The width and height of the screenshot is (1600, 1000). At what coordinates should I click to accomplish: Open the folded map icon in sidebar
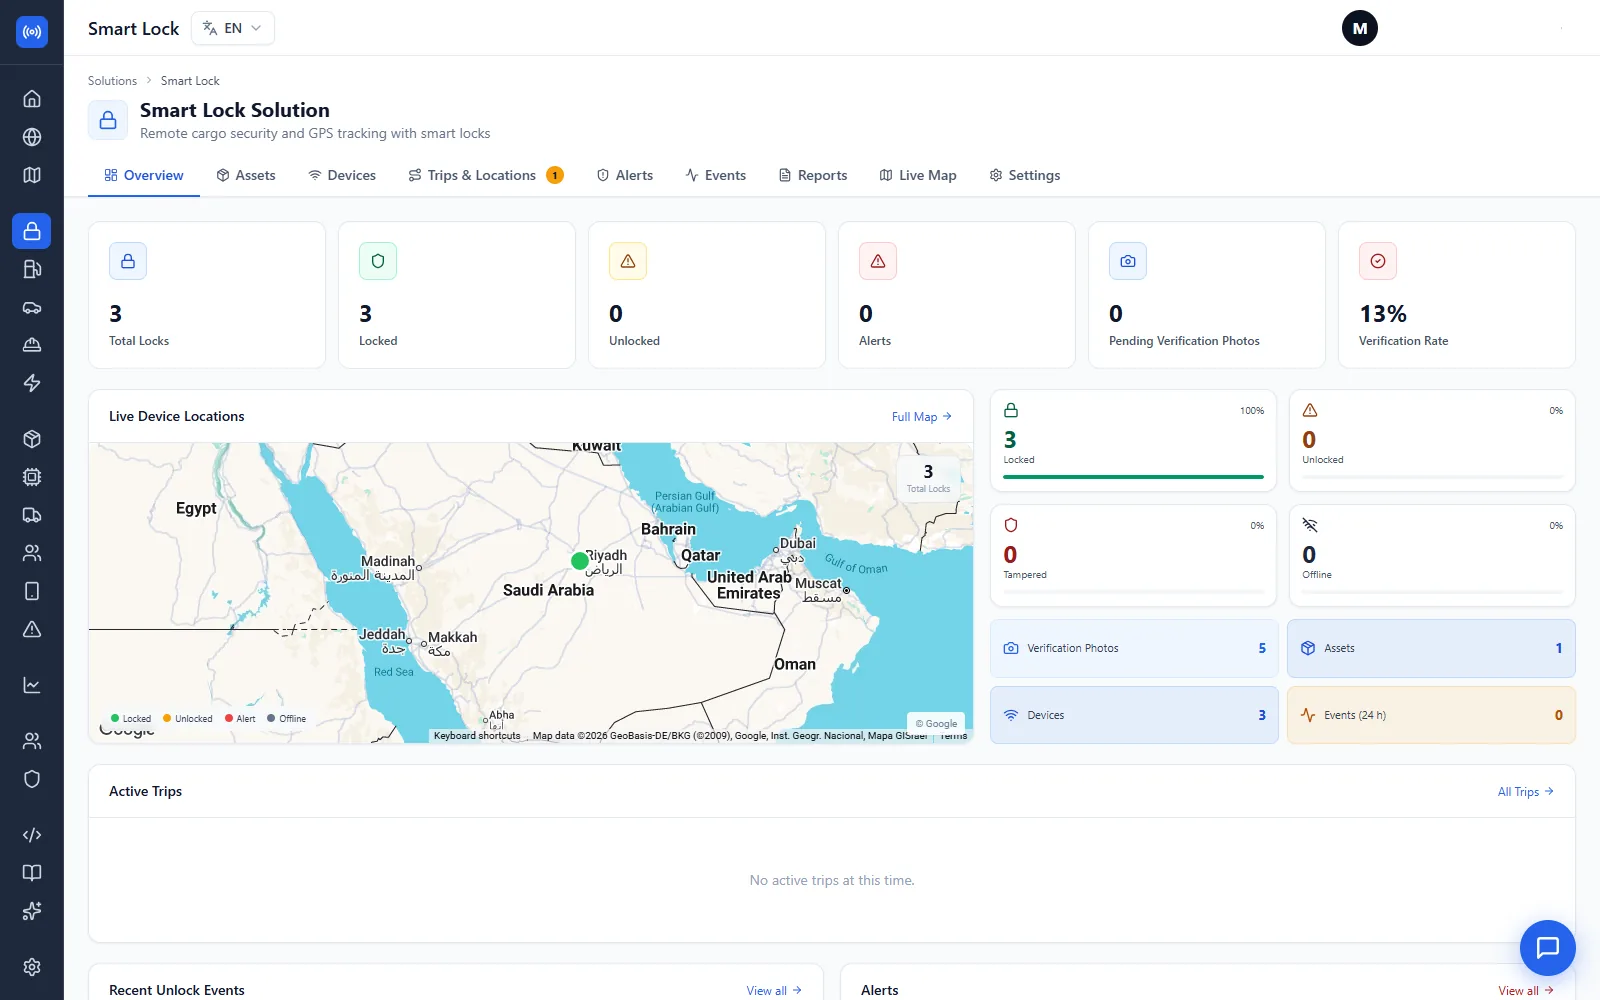(x=32, y=175)
